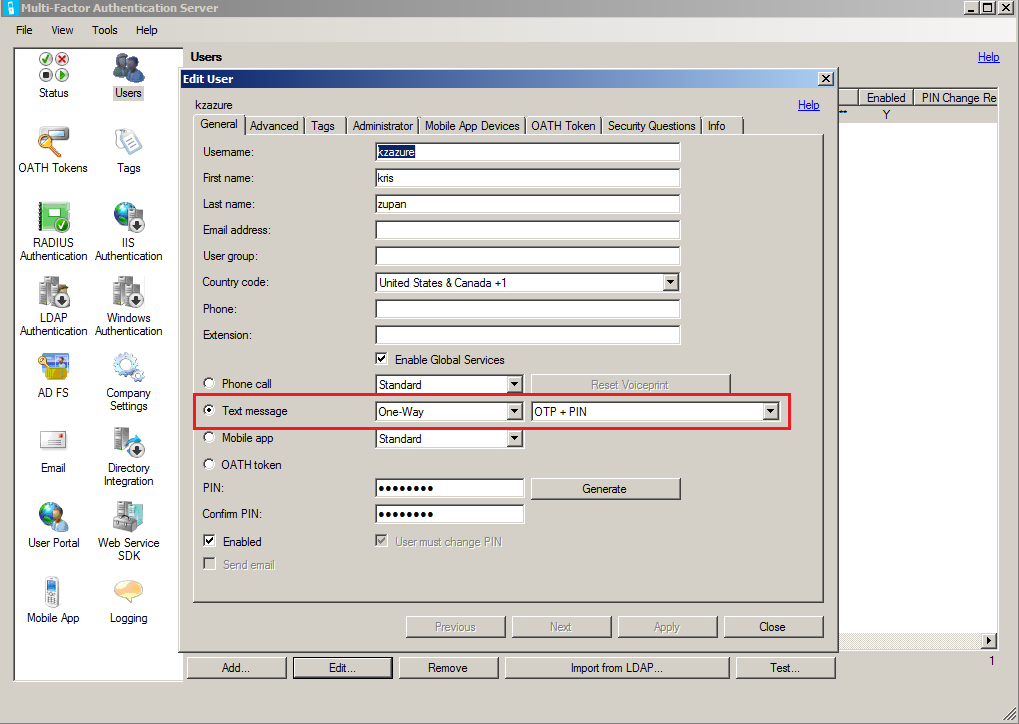
Task: Open Help link in Edit User dialog
Action: pos(808,105)
